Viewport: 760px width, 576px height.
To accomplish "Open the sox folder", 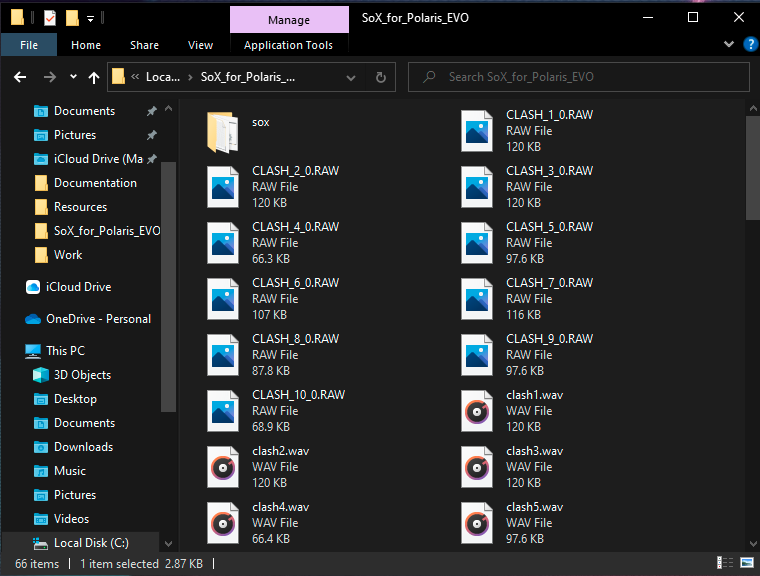I will point(222,131).
